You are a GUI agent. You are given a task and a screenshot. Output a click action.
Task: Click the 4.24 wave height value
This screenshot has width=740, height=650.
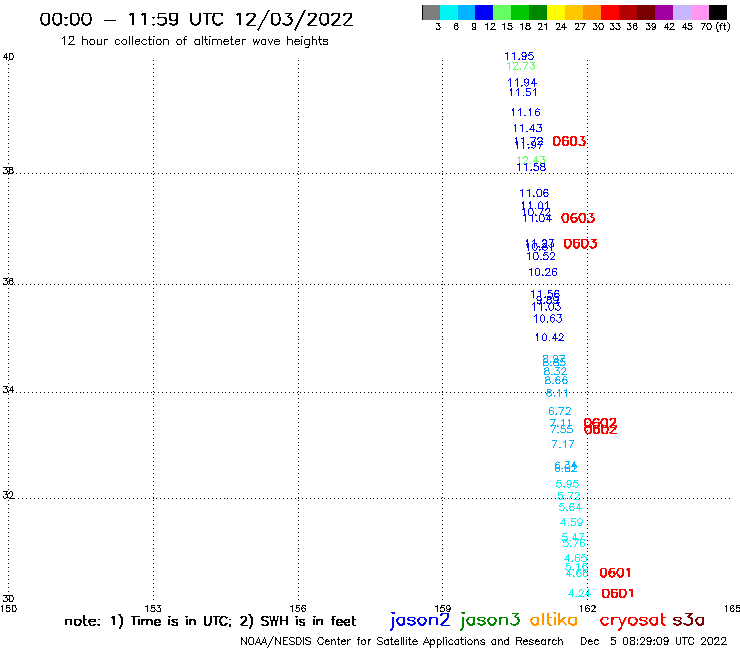coord(579,593)
